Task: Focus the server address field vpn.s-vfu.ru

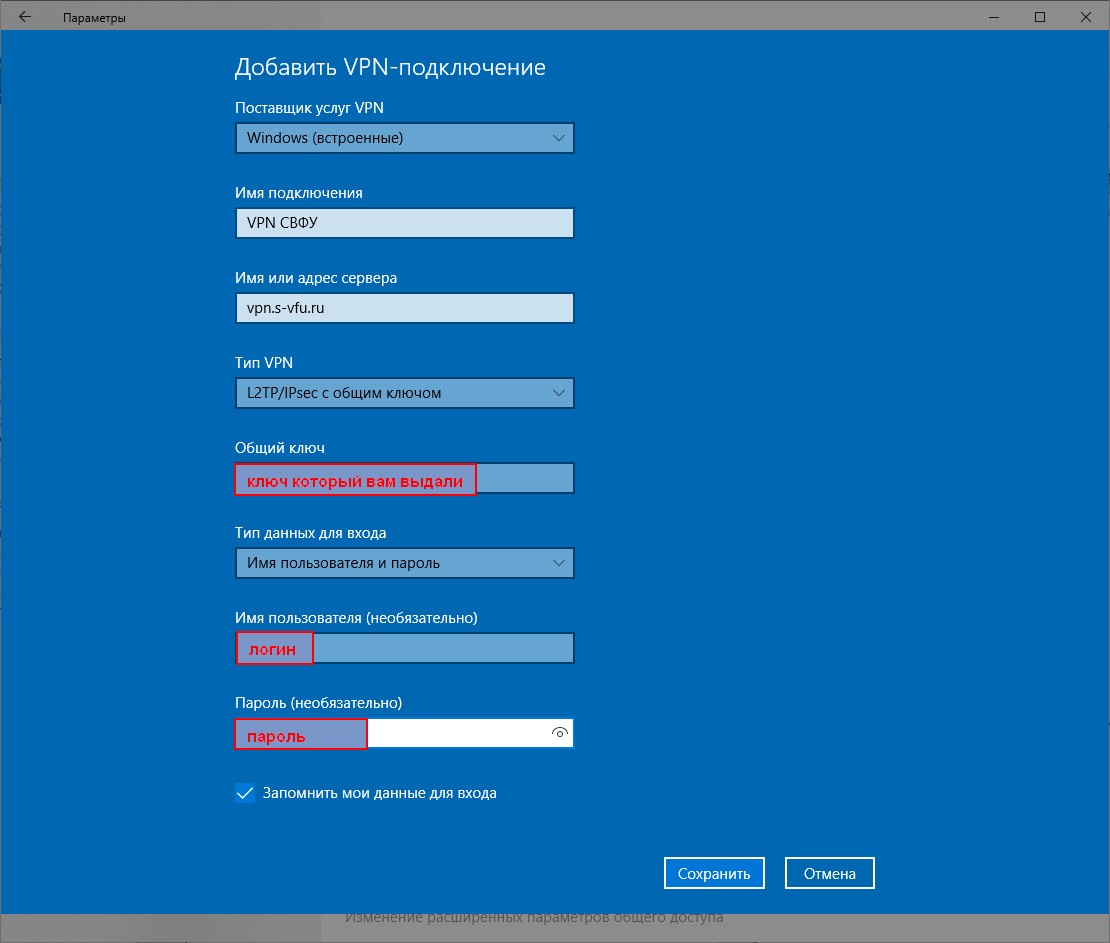Action: point(404,308)
